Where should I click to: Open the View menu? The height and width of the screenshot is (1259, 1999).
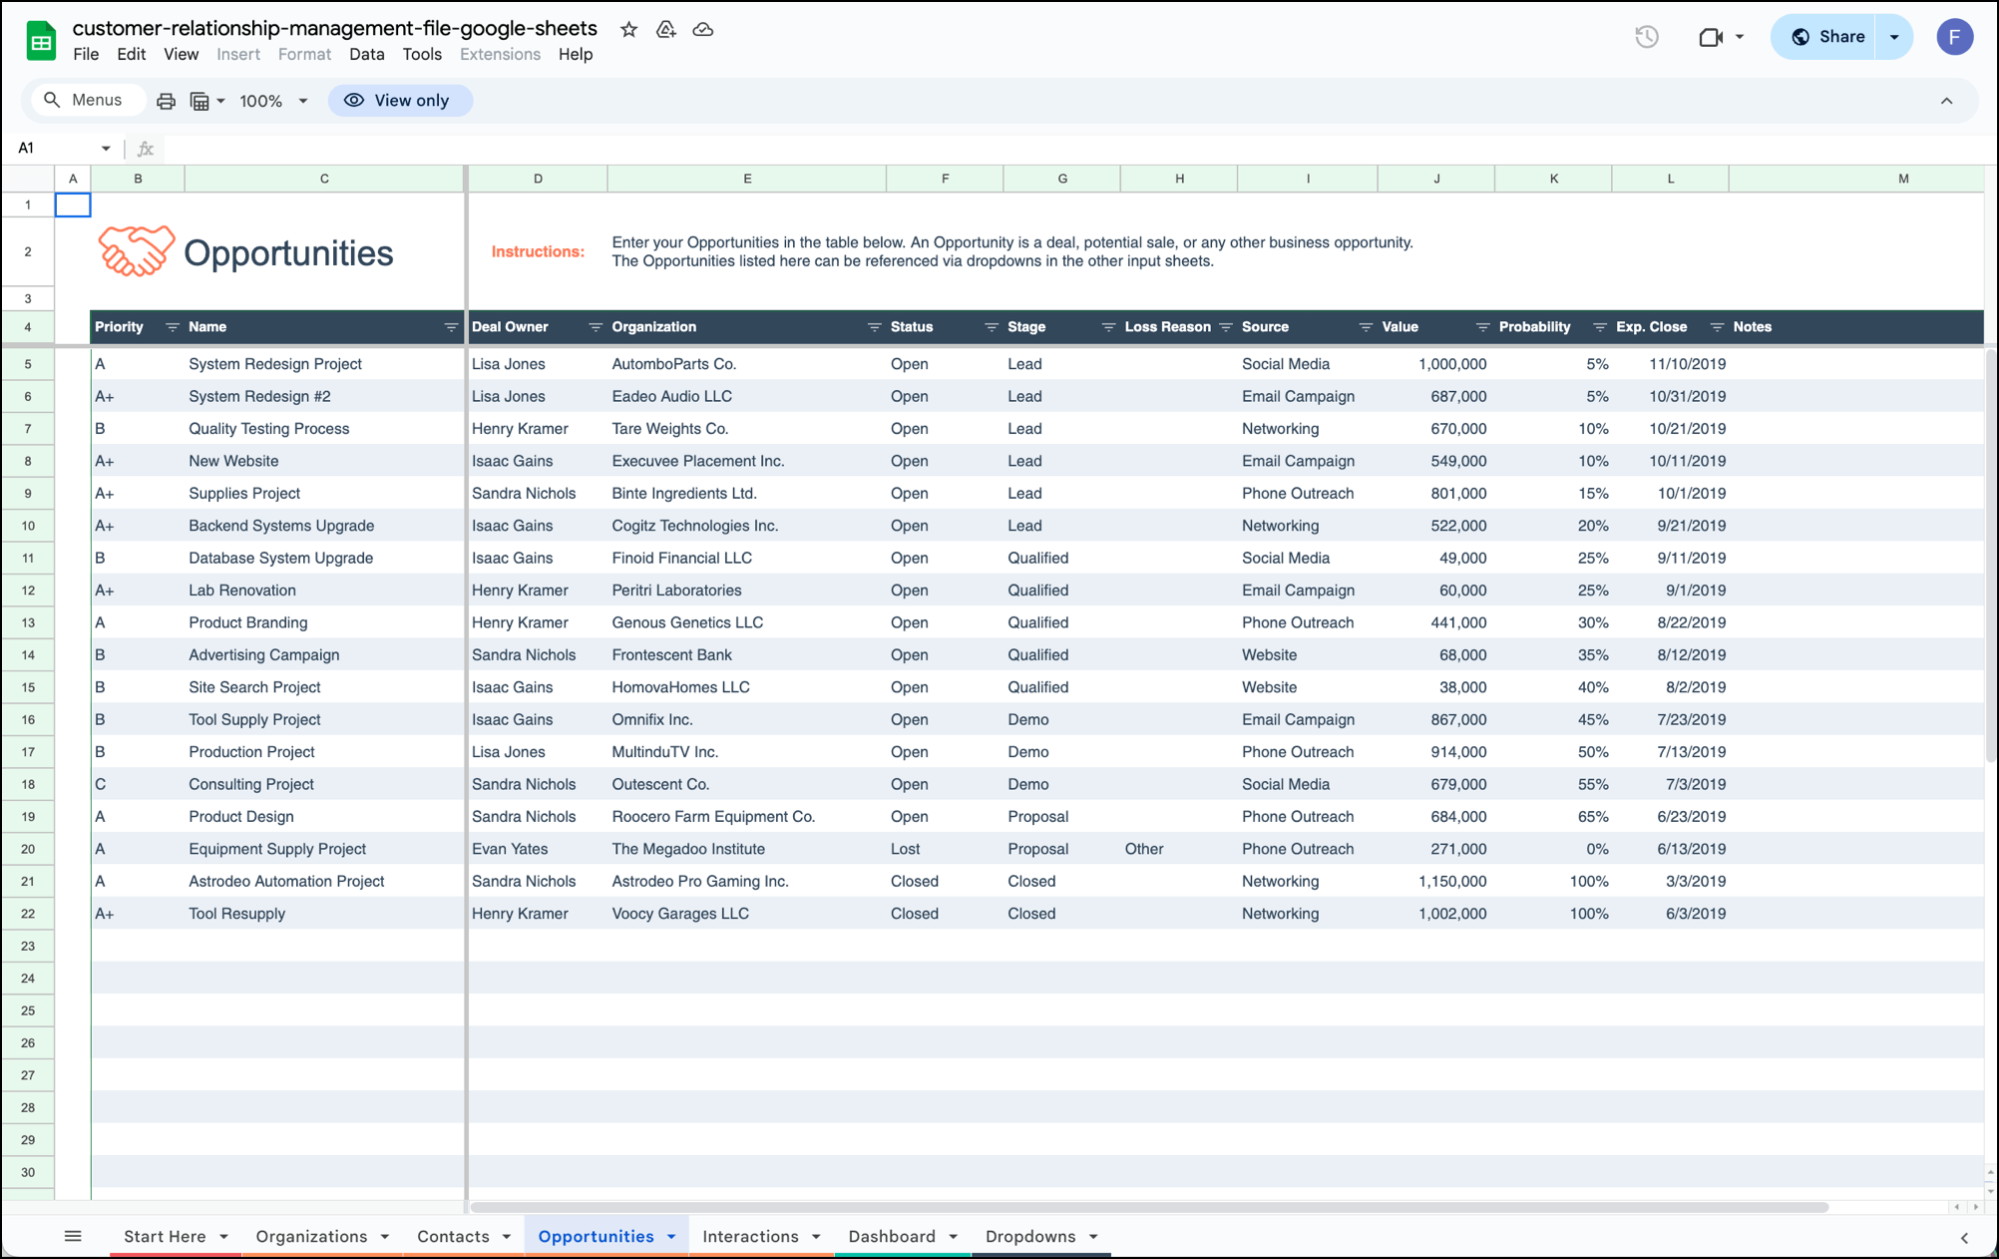click(x=181, y=54)
